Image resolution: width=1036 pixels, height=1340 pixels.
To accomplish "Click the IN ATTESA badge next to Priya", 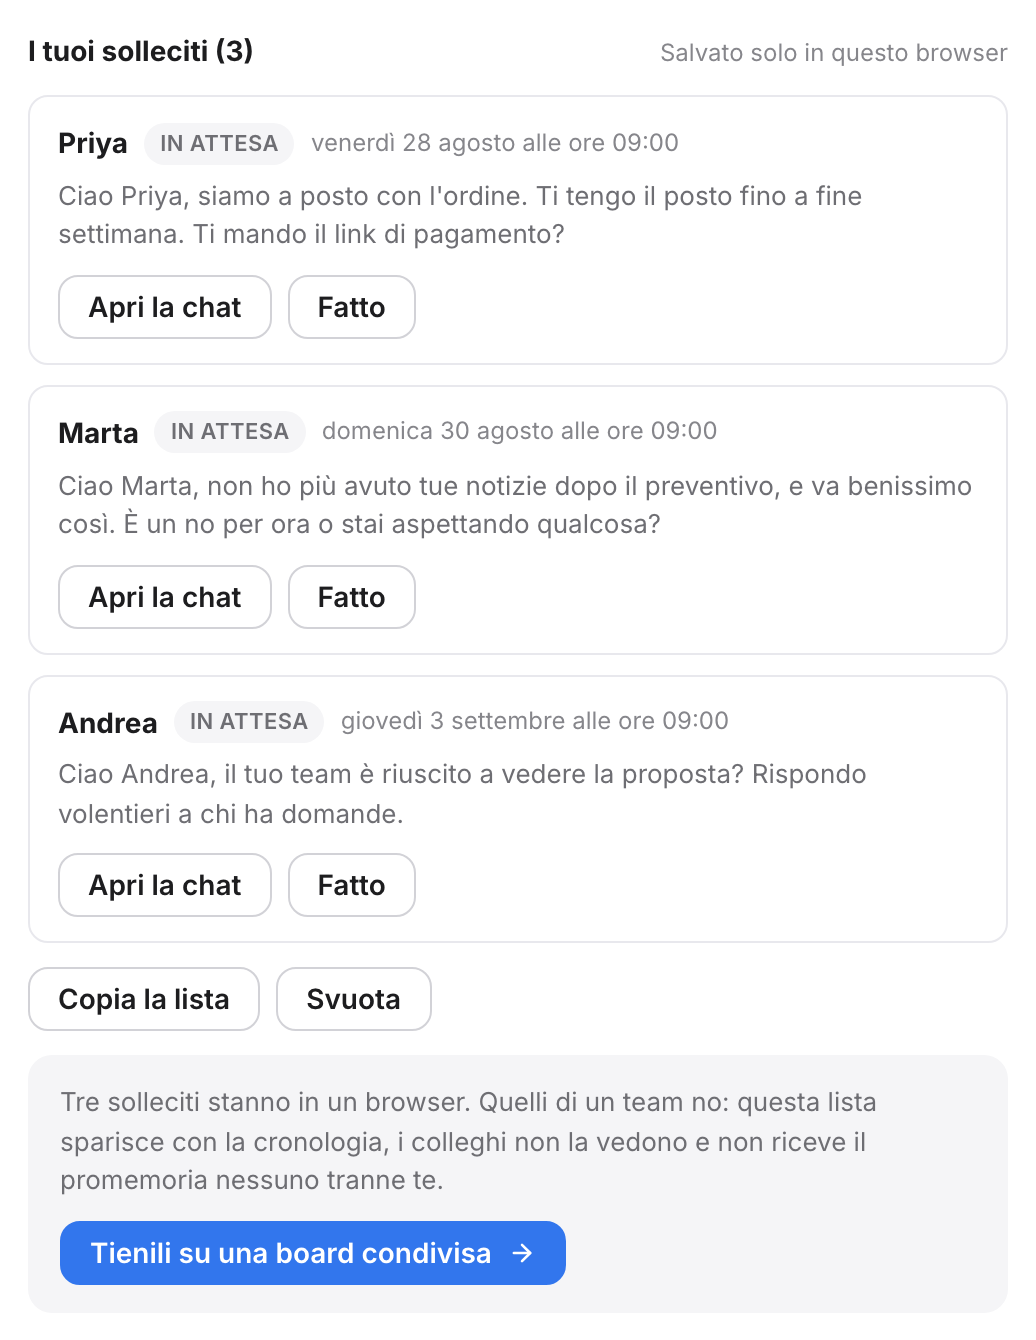I will (x=219, y=143).
